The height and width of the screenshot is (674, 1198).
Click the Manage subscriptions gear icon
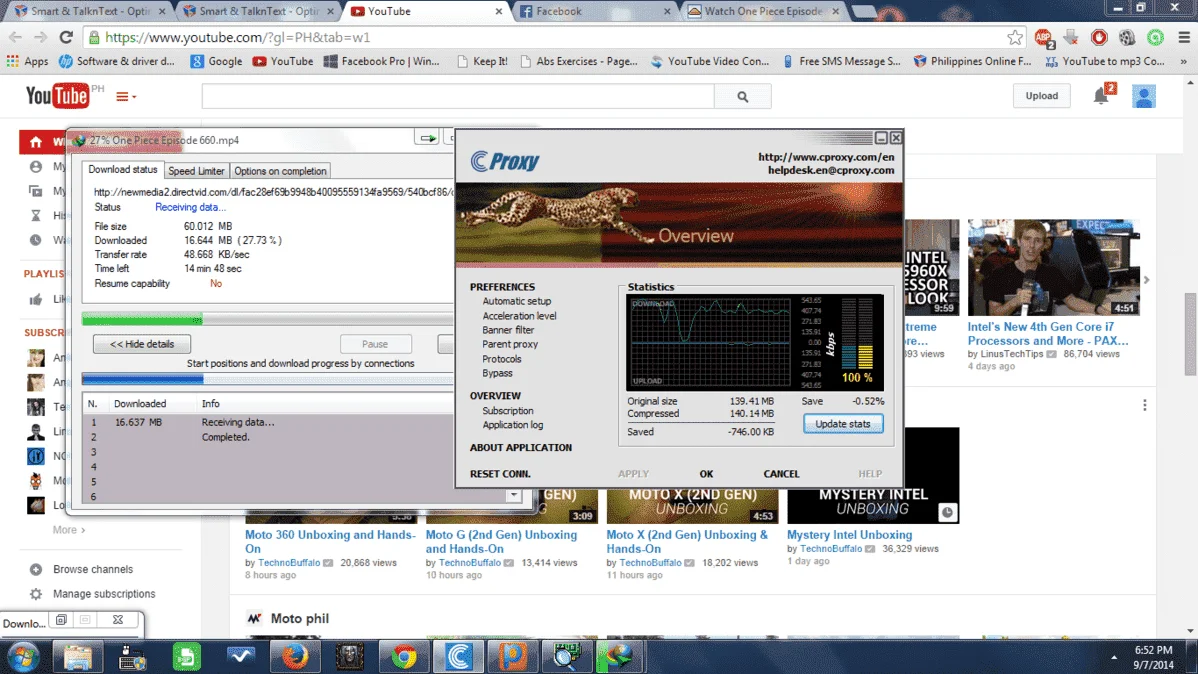(x=36, y=594)
